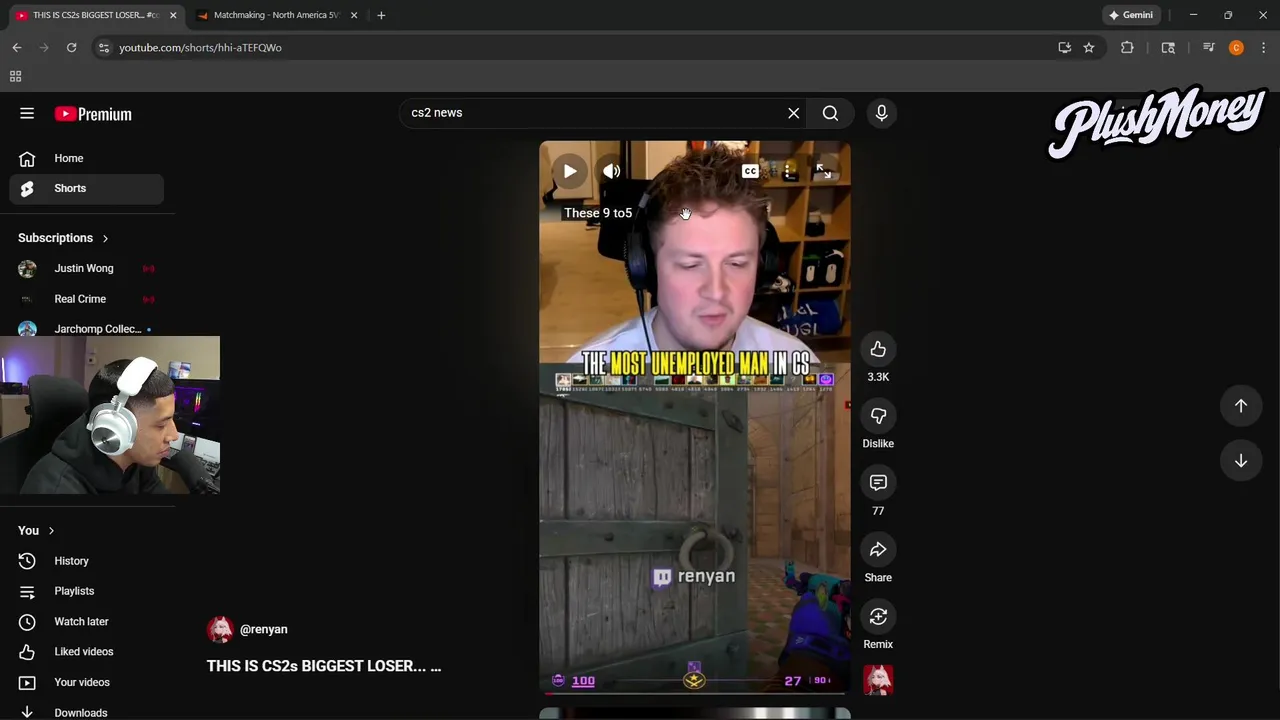Bookmark this page with the star

[1089, 47]
